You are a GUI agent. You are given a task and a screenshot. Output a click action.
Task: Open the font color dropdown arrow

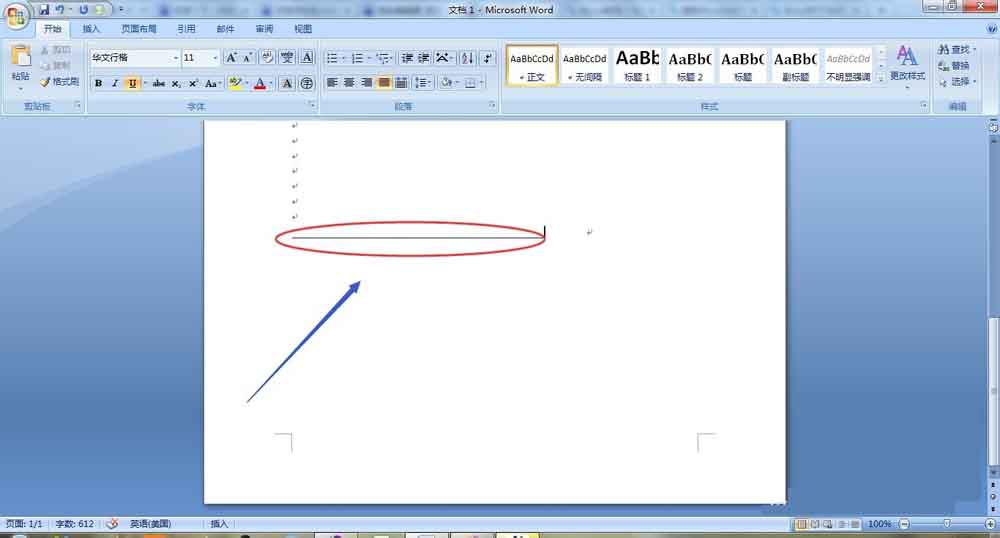271,84
